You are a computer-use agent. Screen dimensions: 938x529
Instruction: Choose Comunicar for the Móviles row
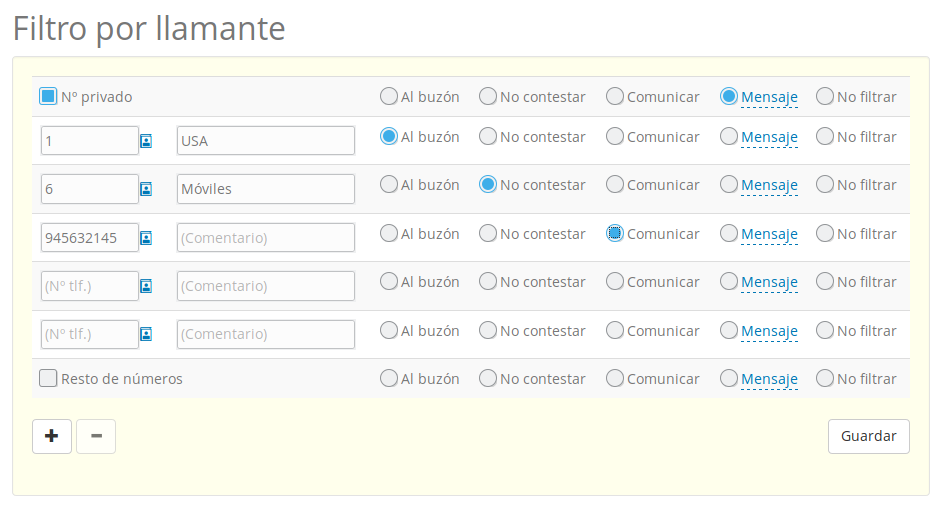(615, 185)
